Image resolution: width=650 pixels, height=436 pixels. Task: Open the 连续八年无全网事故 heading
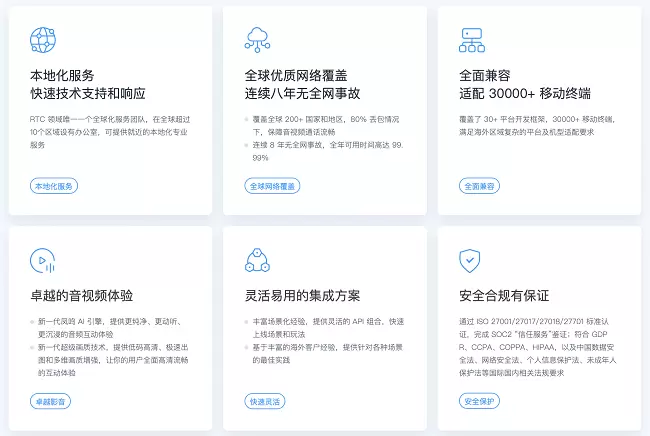302,93
